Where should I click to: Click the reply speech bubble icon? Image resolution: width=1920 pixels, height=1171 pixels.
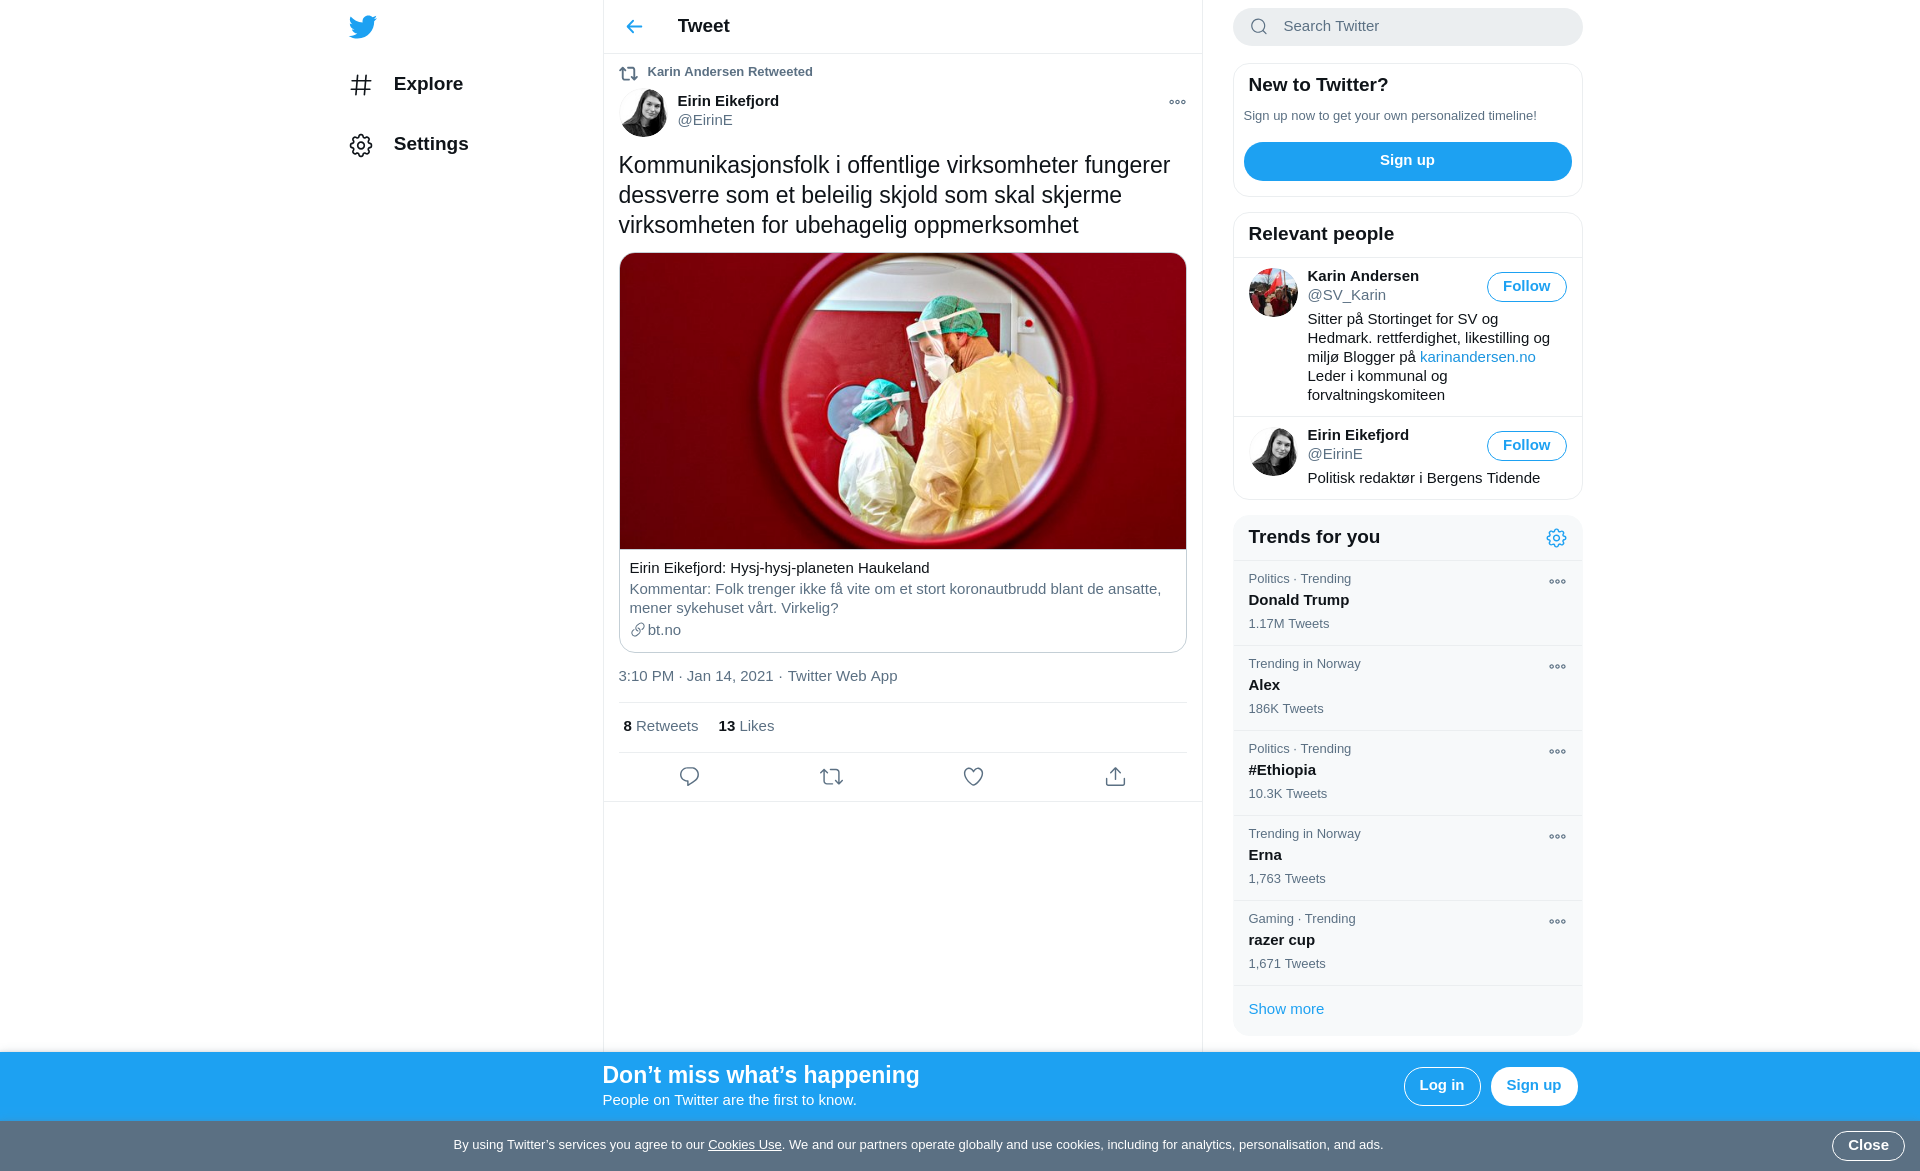(x=689, y=777)
